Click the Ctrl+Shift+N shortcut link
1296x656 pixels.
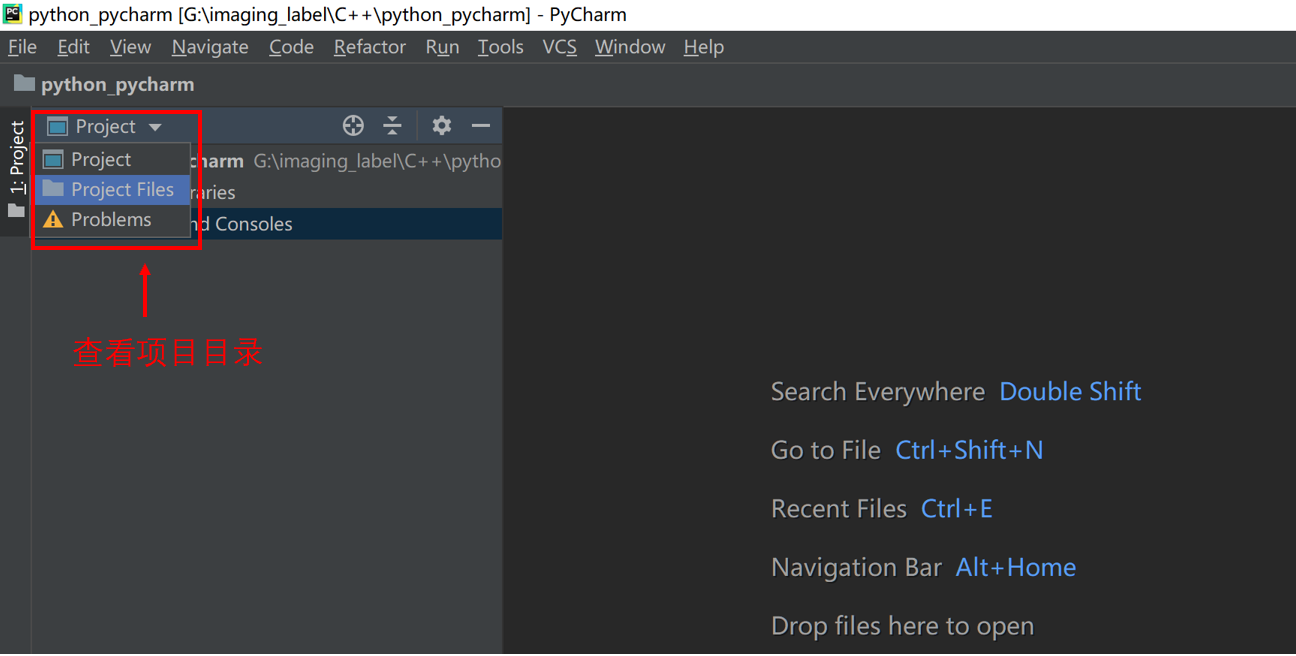pyautogui.click(x=969, y=450)
